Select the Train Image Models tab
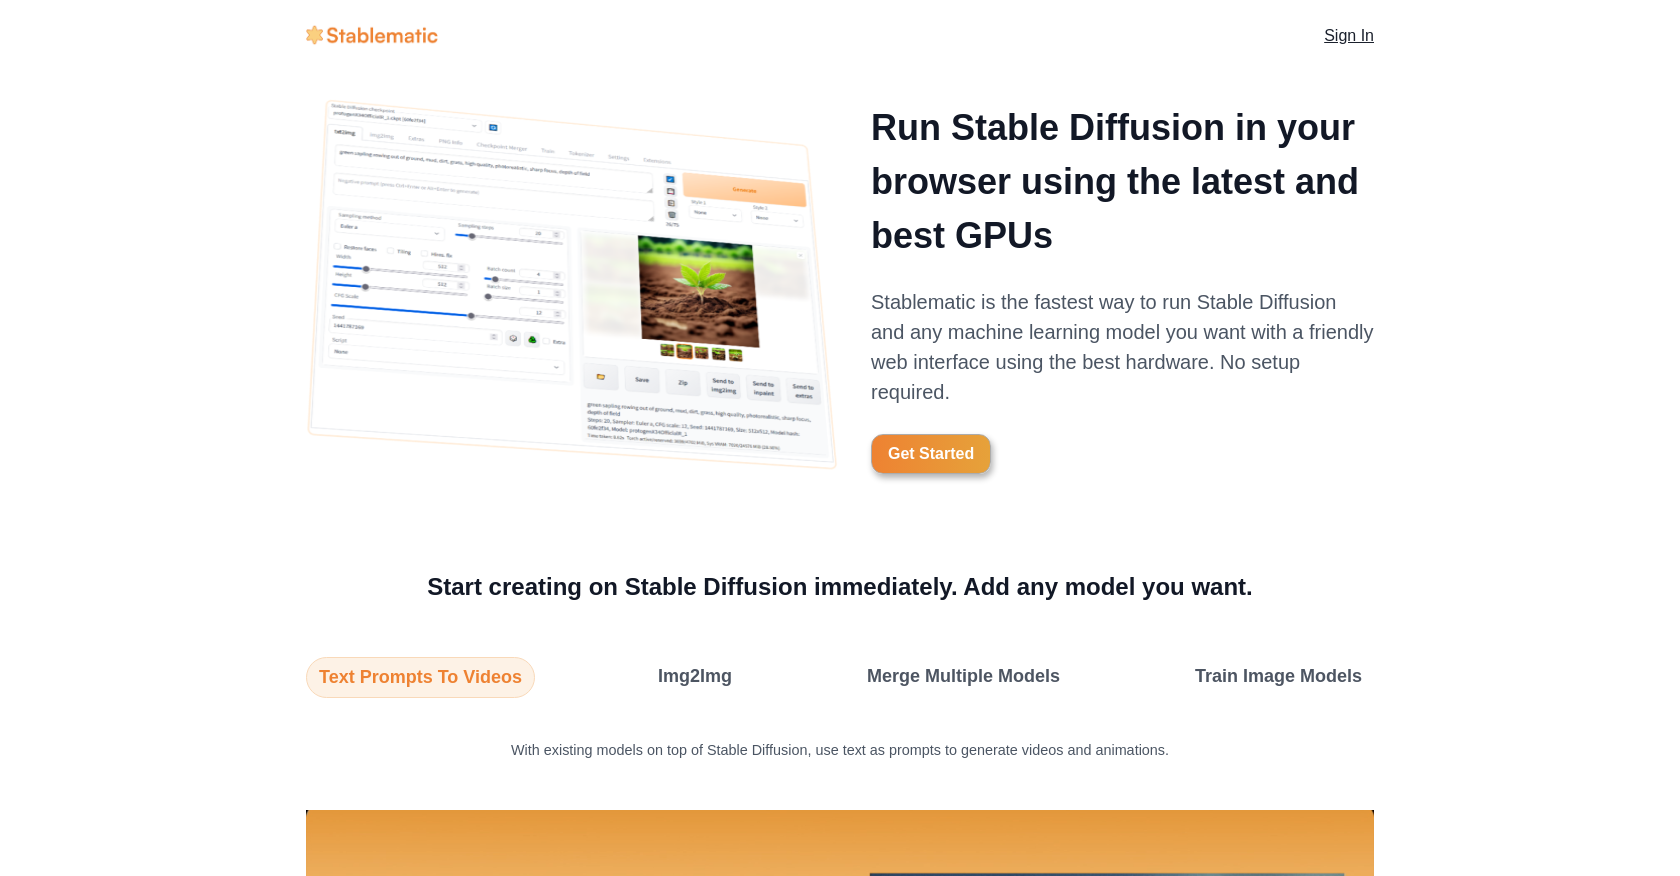 [1278, 676]
